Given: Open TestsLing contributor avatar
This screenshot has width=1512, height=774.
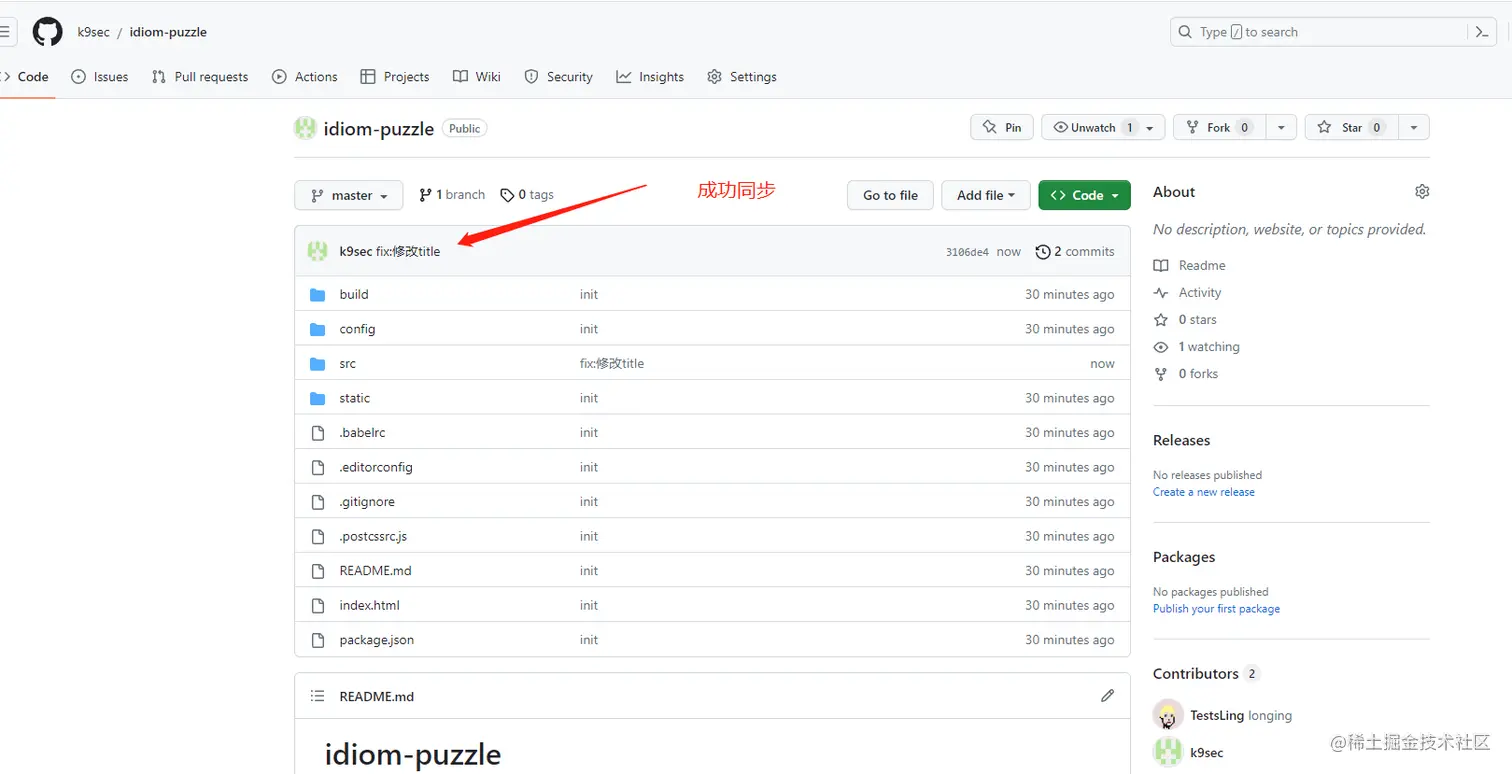Looking at the screenshot, I should pyautogui.click(x=1167, y=715).
